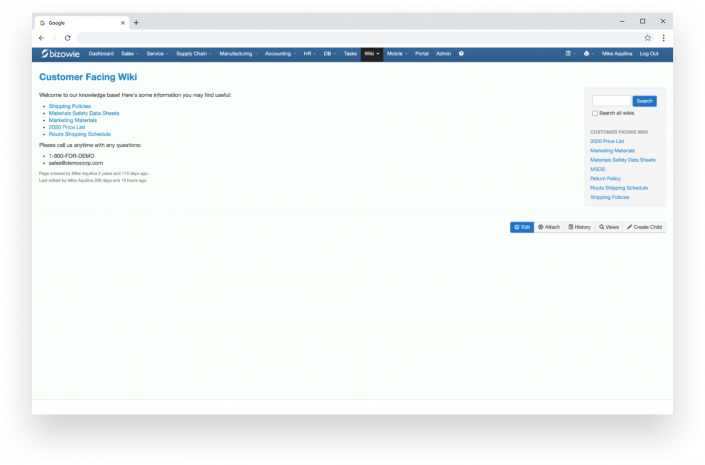Click the CUSTOMER FACING WIKI sidebar header
This screenshot has height=465, width=705.
[x=619, y=132]
